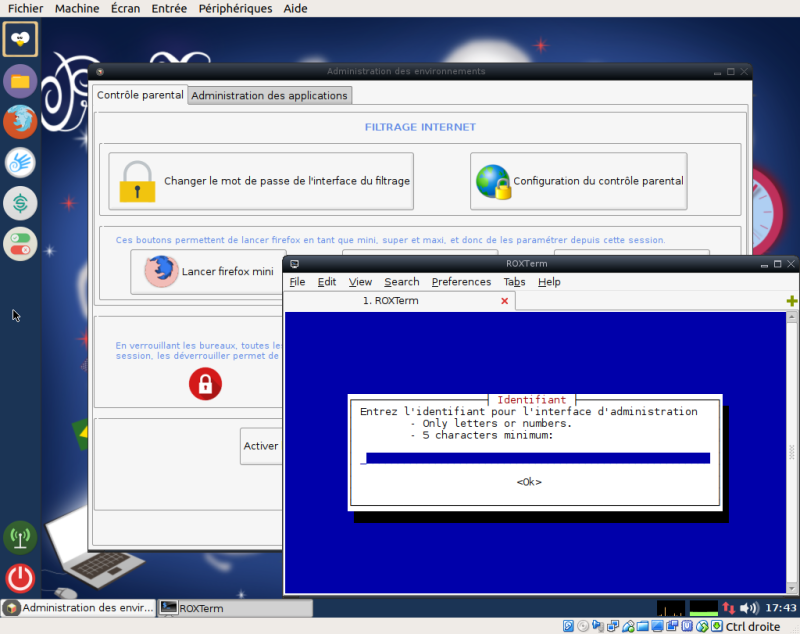
Task: Click the VirtualBox optical disc status icon
Action: [x=583, y=626]
